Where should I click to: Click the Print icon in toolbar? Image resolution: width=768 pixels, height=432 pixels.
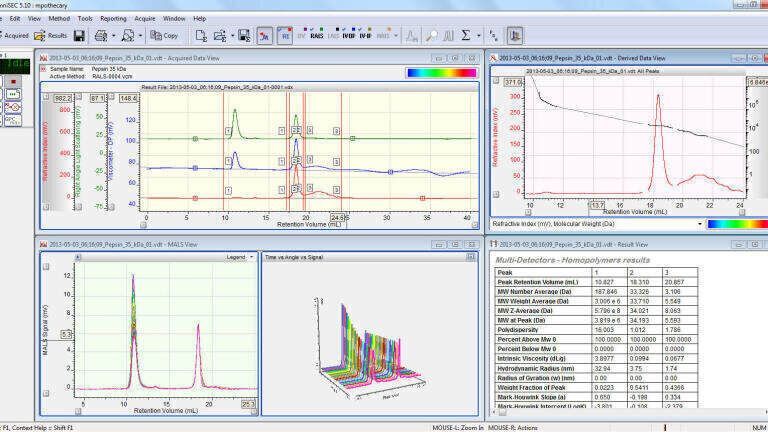[x=101, y=36]
